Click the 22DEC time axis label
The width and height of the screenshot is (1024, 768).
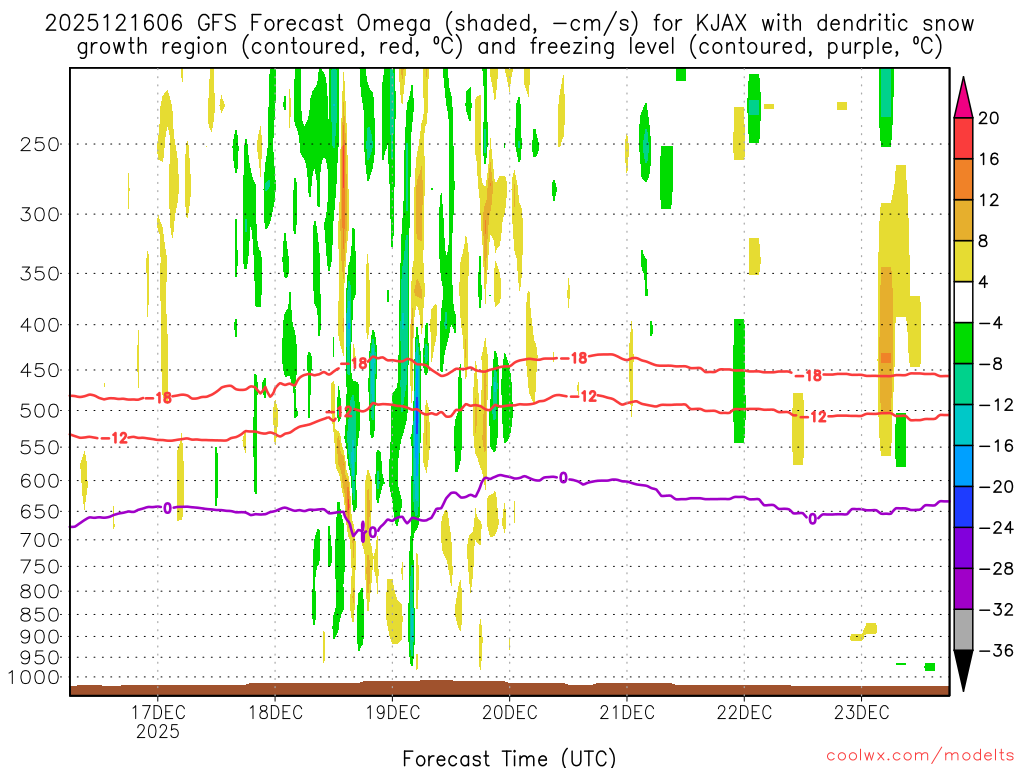(x=744, y=712)
